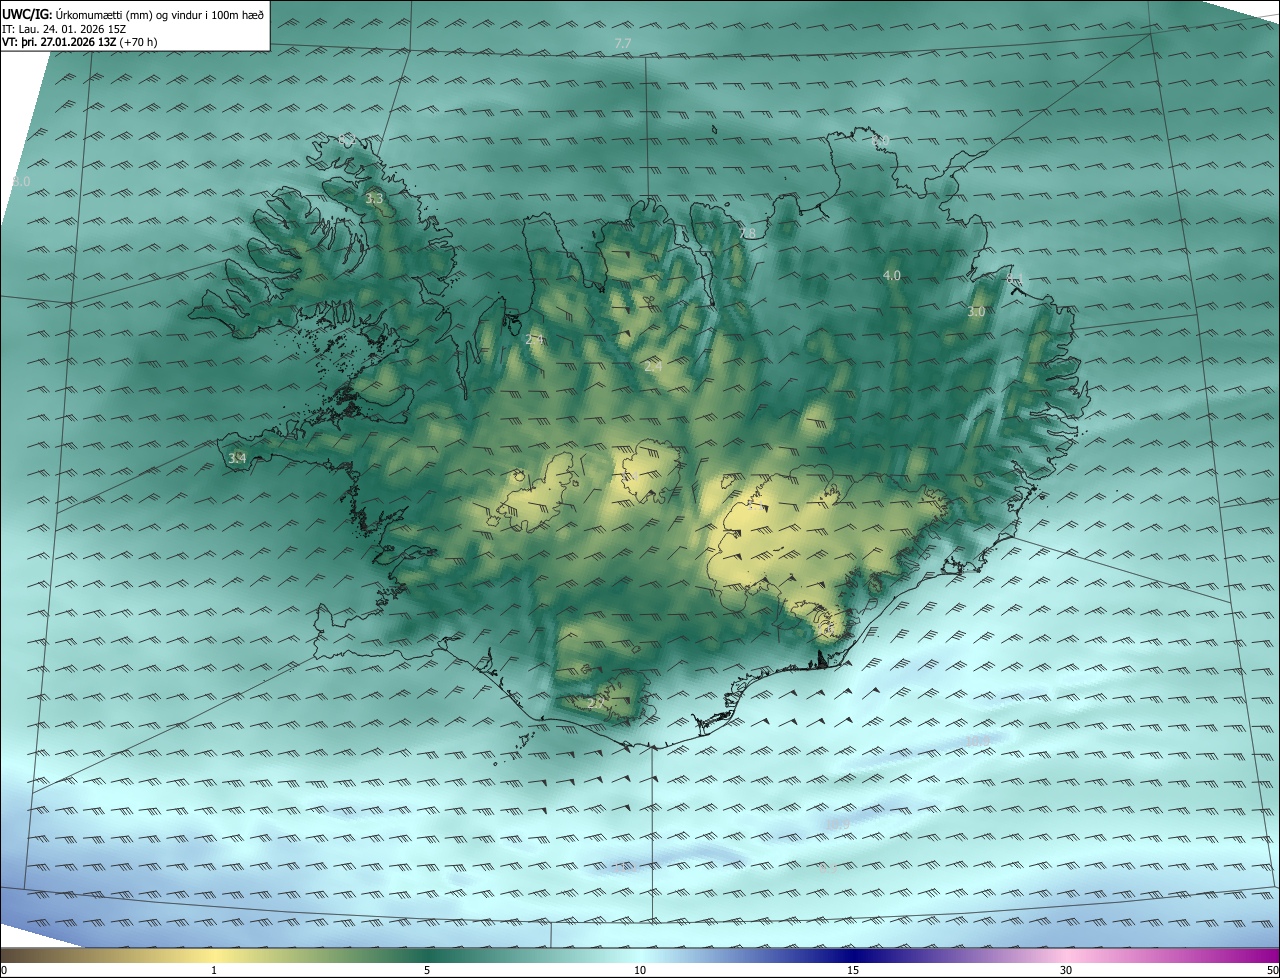Click the 30 tick label on the color scale
The width and height of the screenshot is (1280, 978).
[1066, 970]
